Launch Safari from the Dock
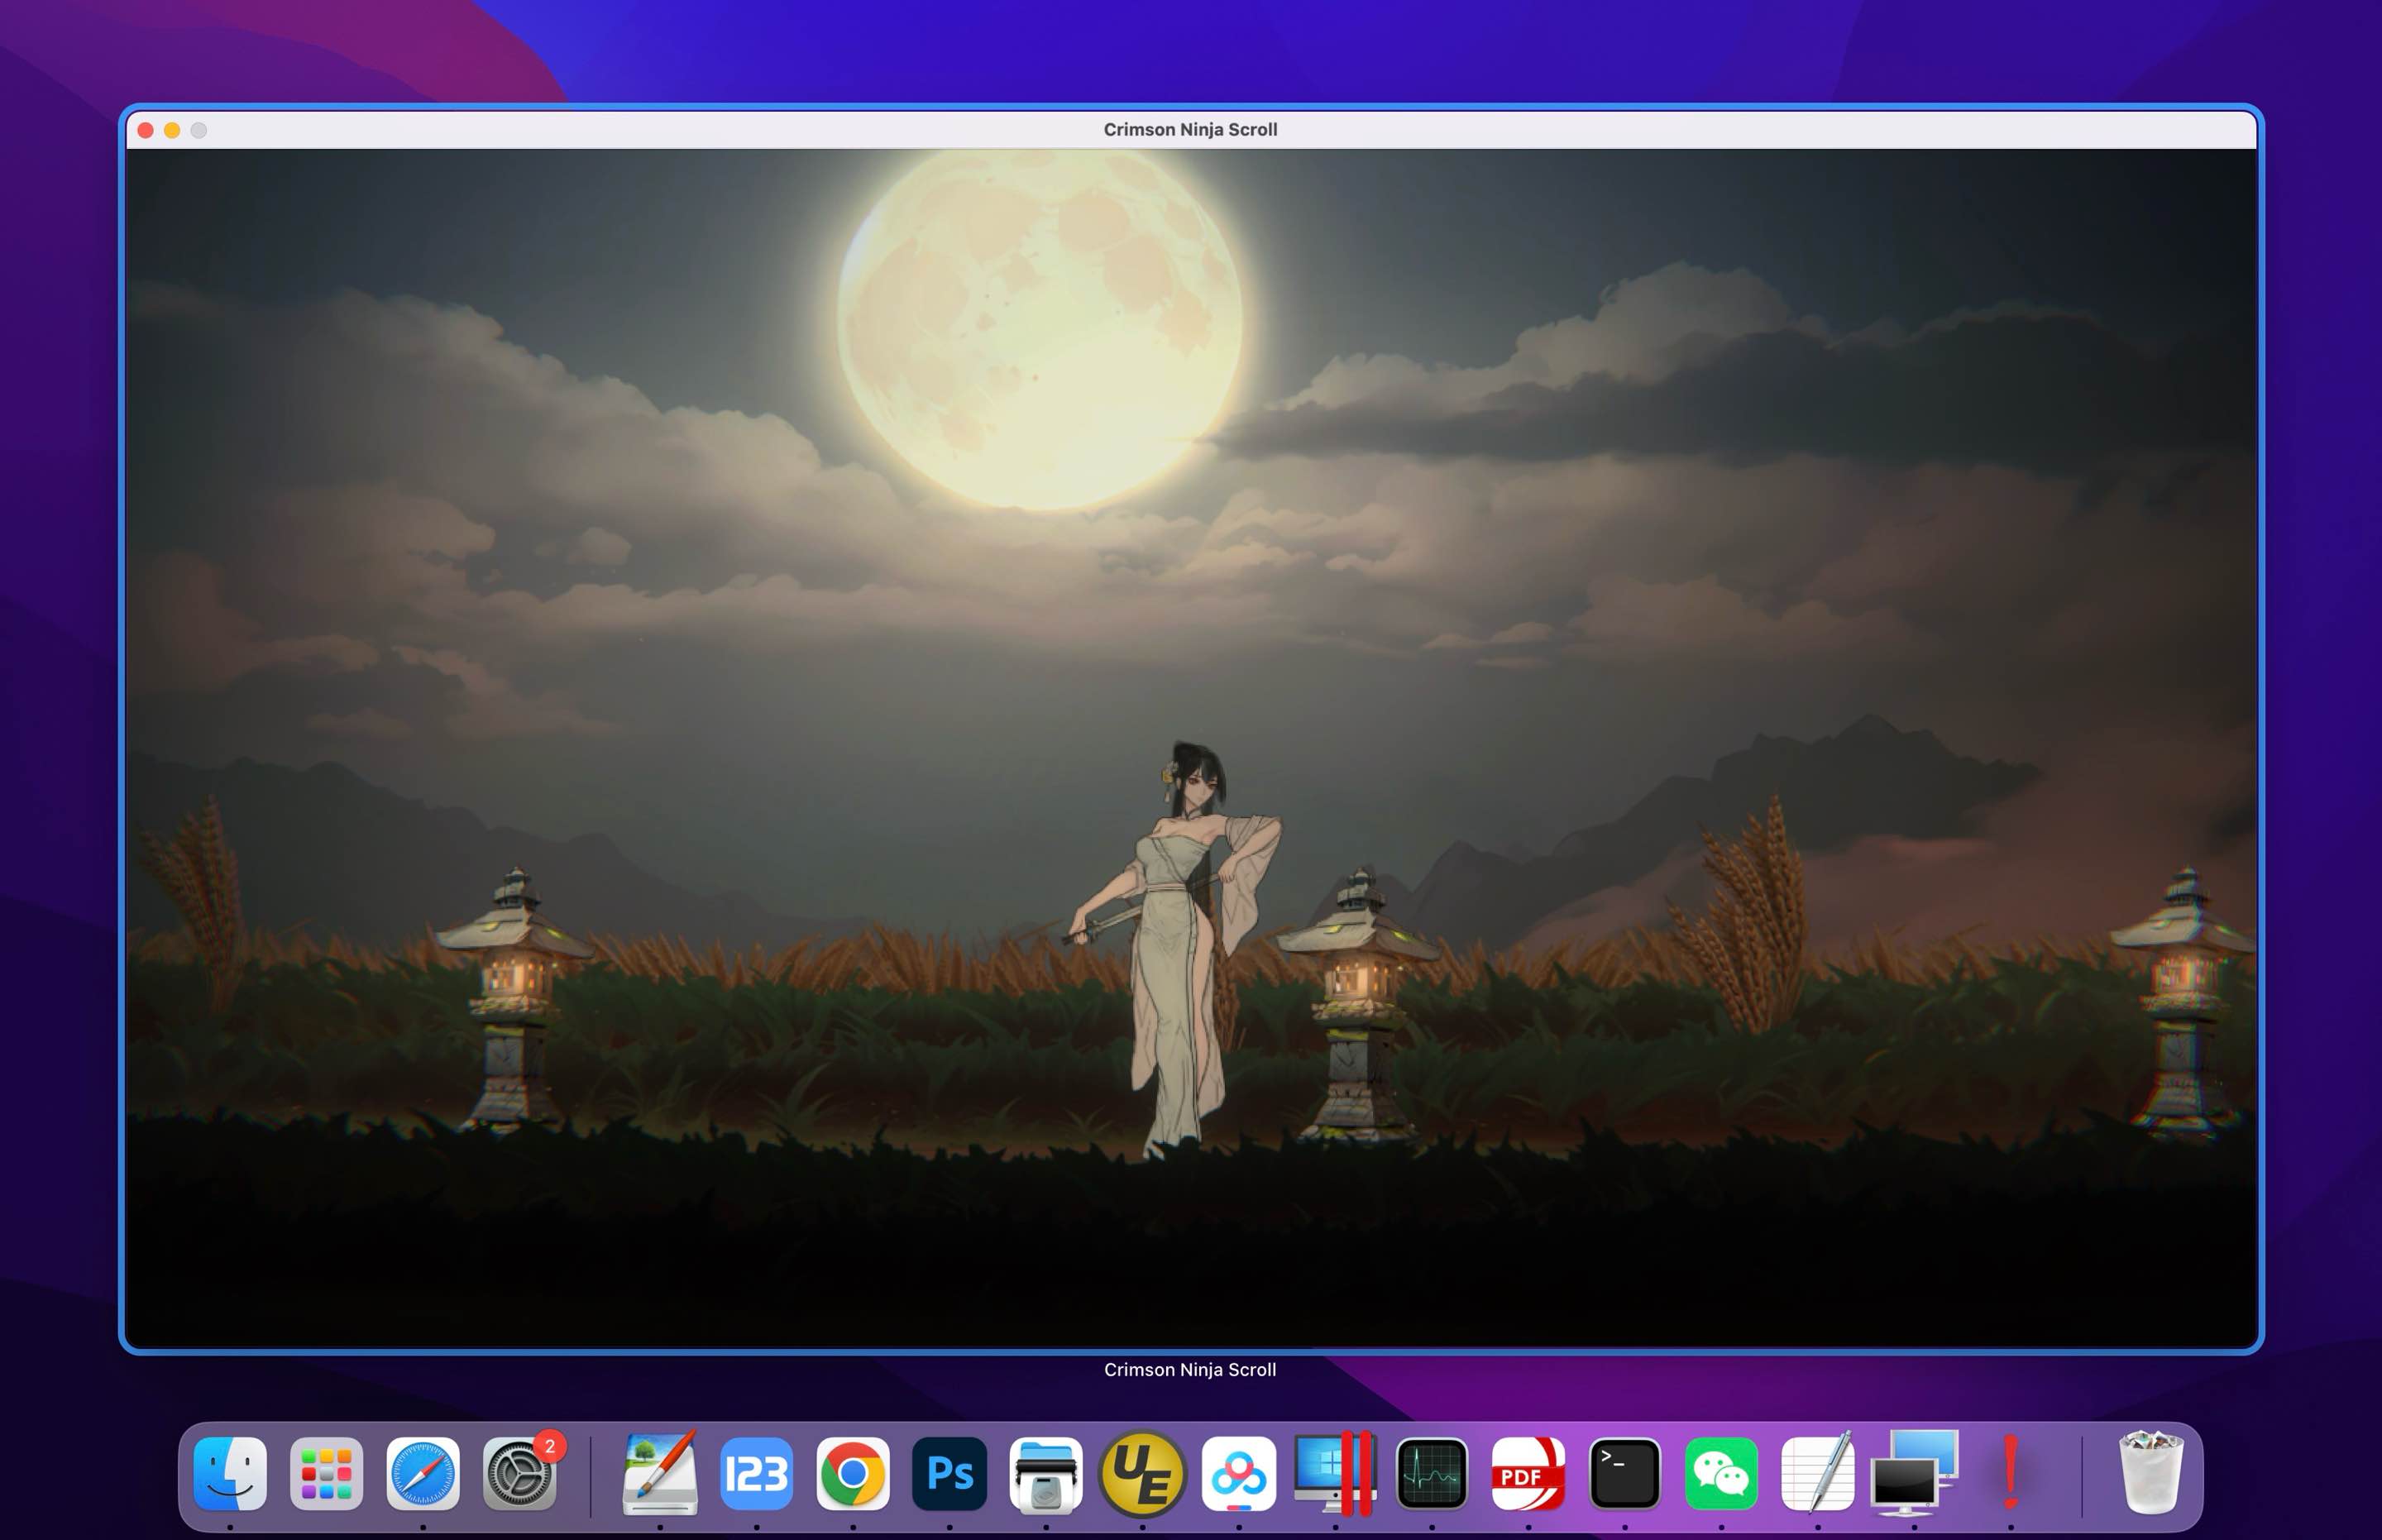Viewport: 2382px width, 1540px height. click(x=423, y=1474)
